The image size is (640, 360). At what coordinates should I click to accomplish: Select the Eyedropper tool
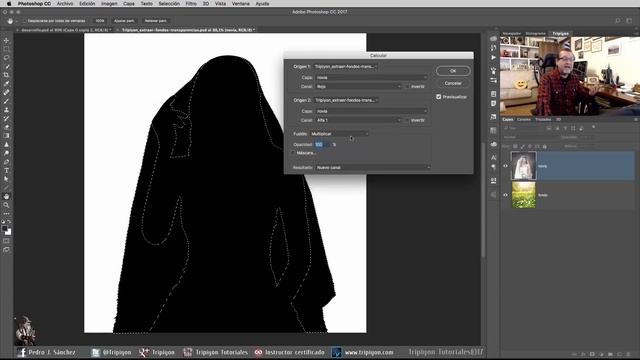coord(6,84)
